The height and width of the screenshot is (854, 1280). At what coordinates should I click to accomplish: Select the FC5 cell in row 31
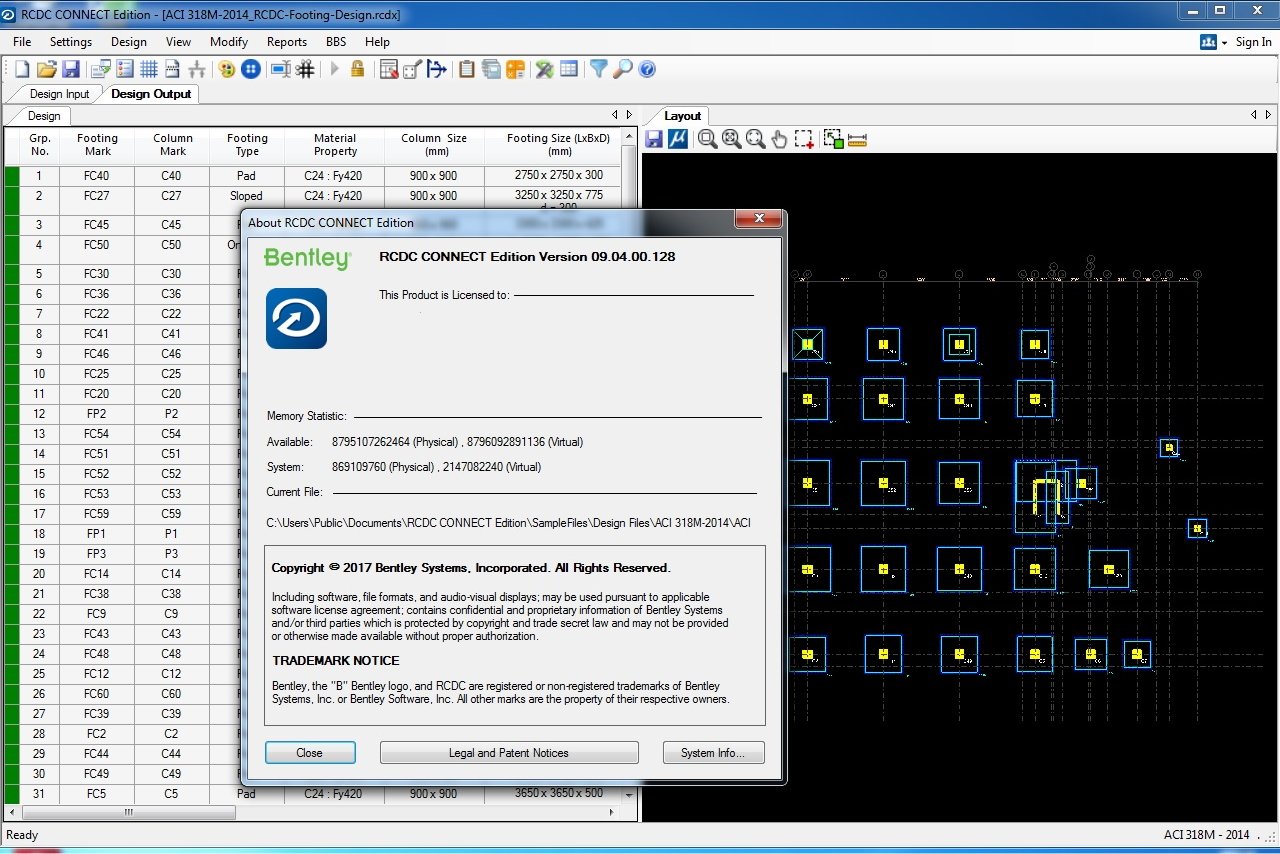tap(97, 794)
